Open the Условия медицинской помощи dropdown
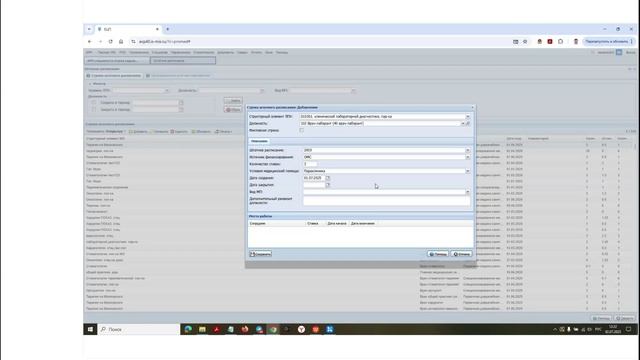 (x=468, y=171)
